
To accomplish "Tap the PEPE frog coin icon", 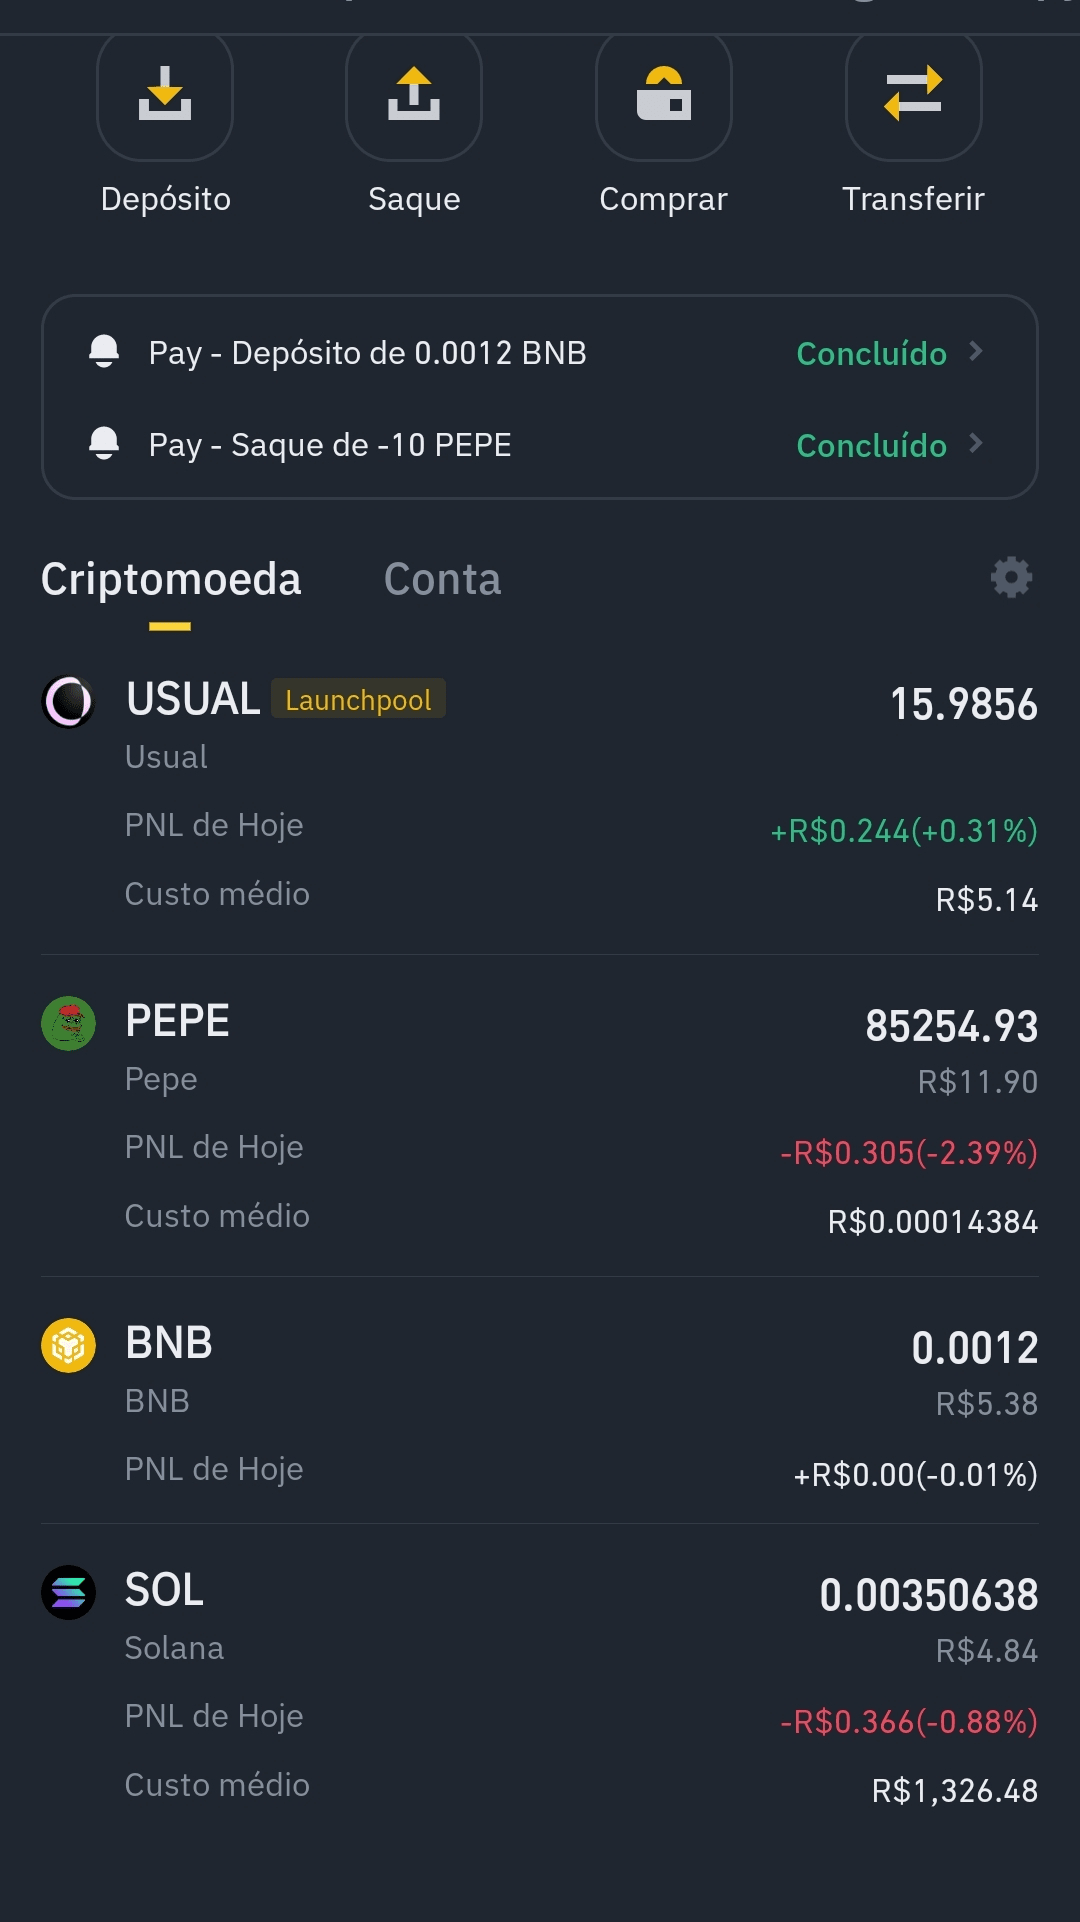I will coord(68,1023).
